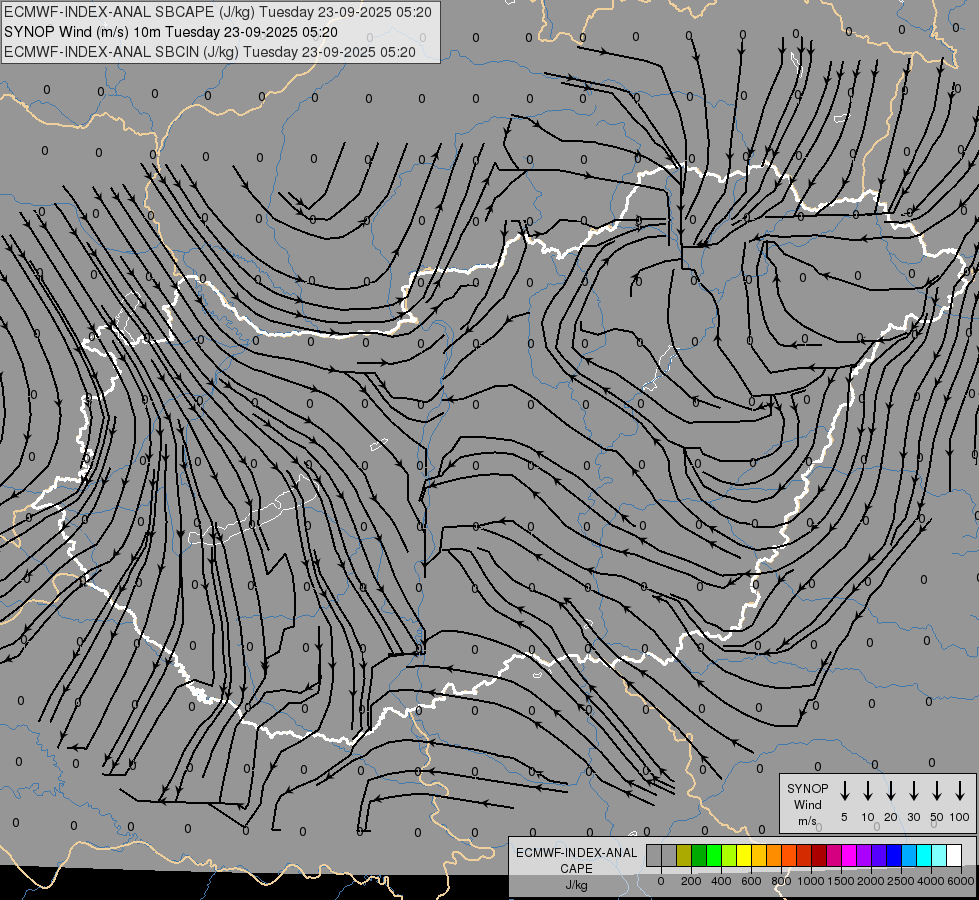Viewport: 979px width, 900px height.
Task: Click the SBCAPE title line in header box
Action: [x=218, y=12]
